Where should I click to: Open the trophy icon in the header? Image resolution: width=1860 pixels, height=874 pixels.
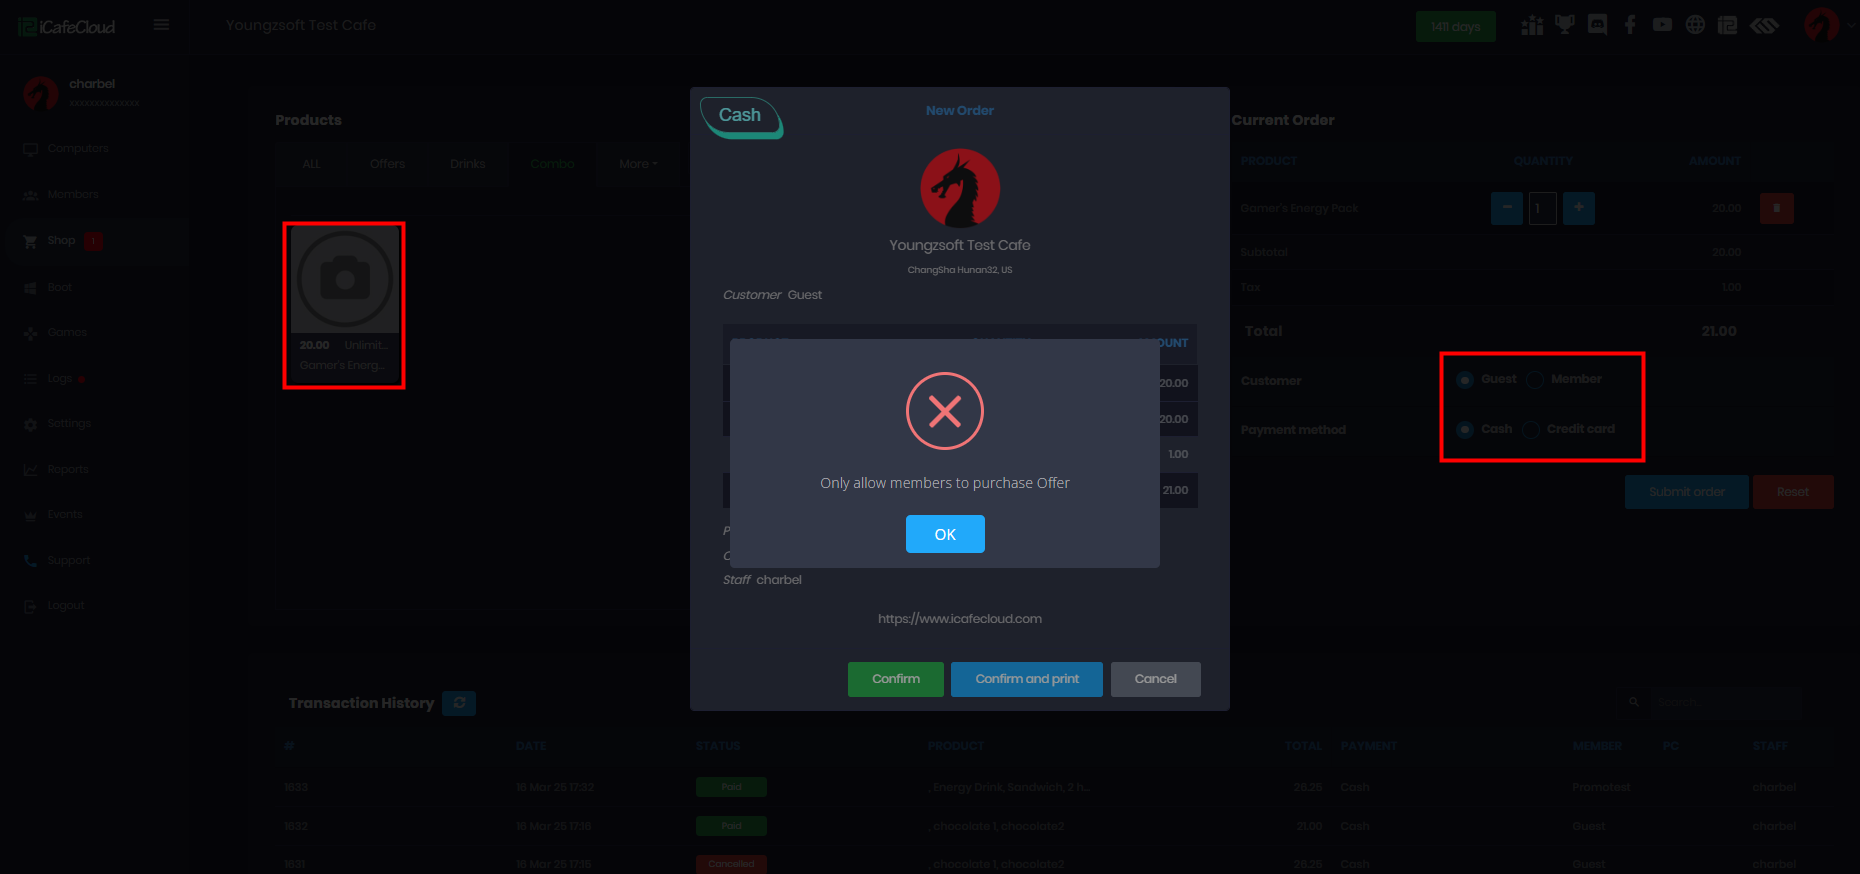[x=1565, y=25]
